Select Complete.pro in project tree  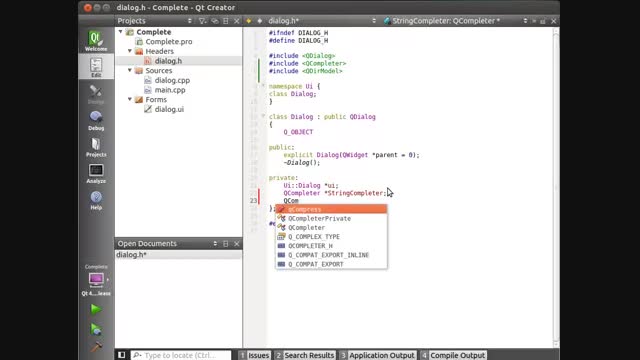(x=169, y=42)
